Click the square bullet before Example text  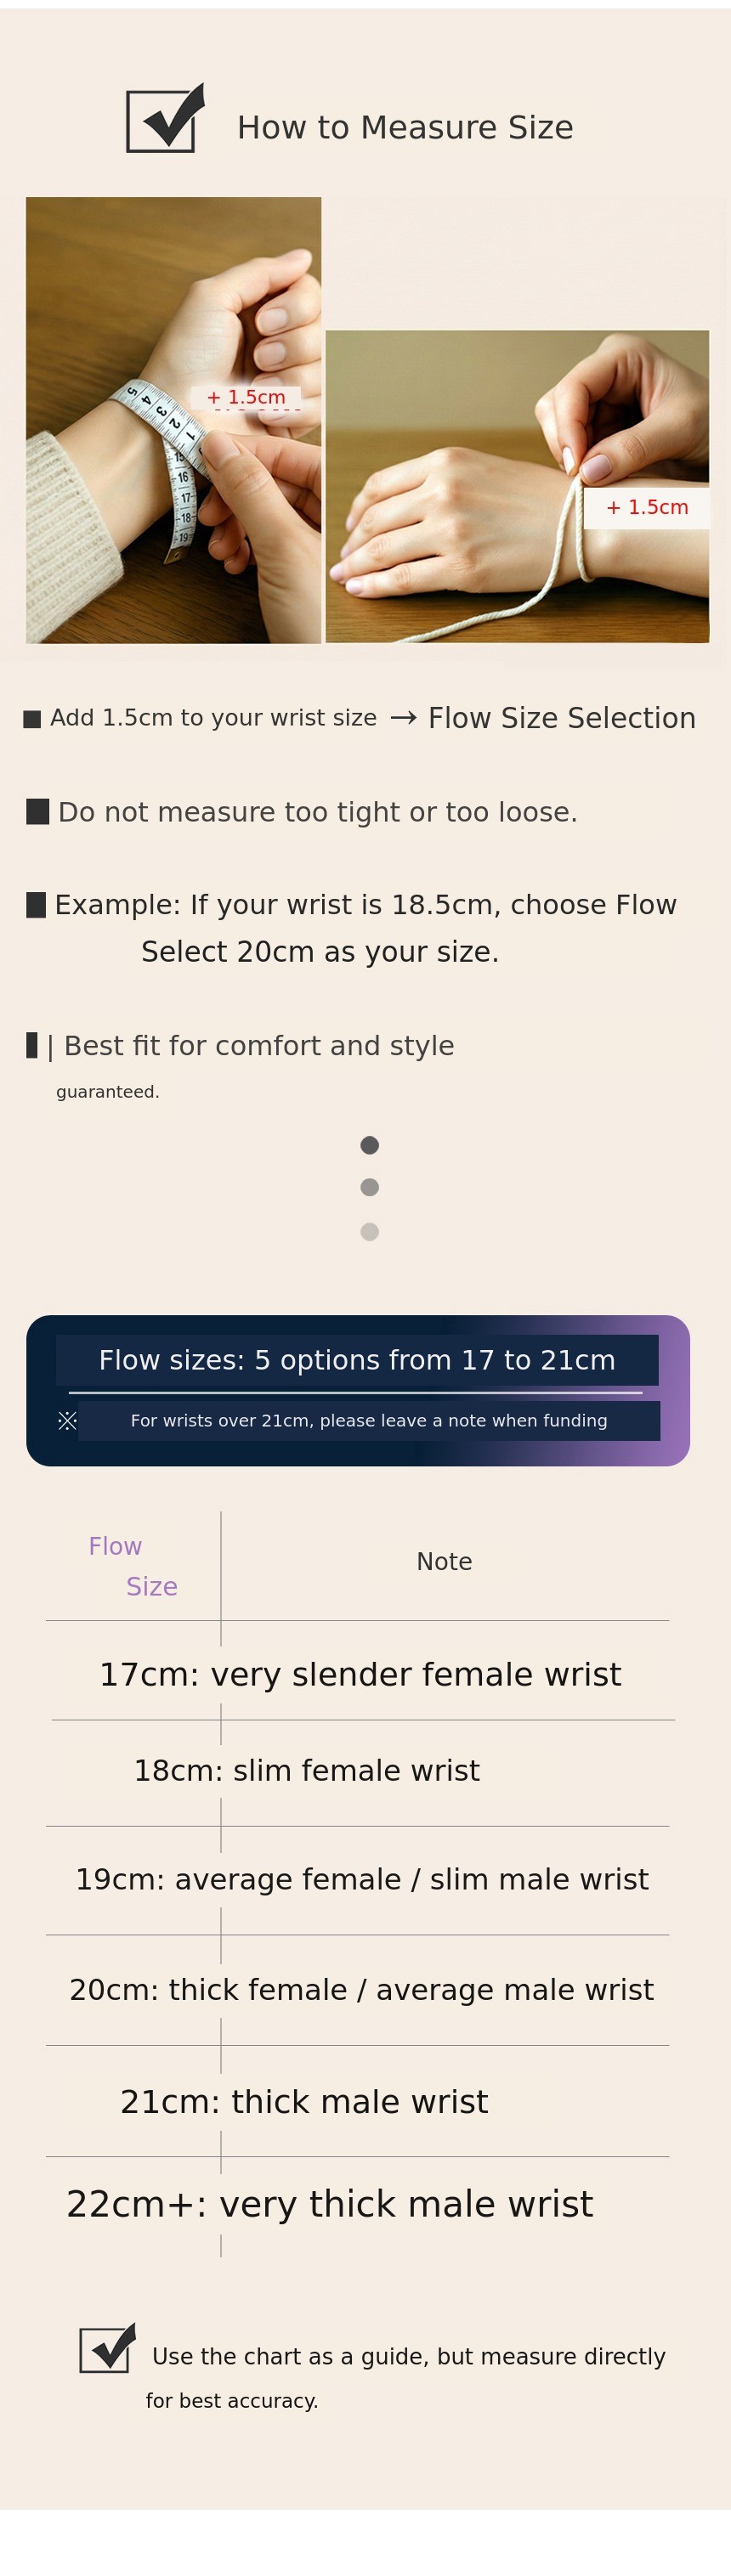36,904
